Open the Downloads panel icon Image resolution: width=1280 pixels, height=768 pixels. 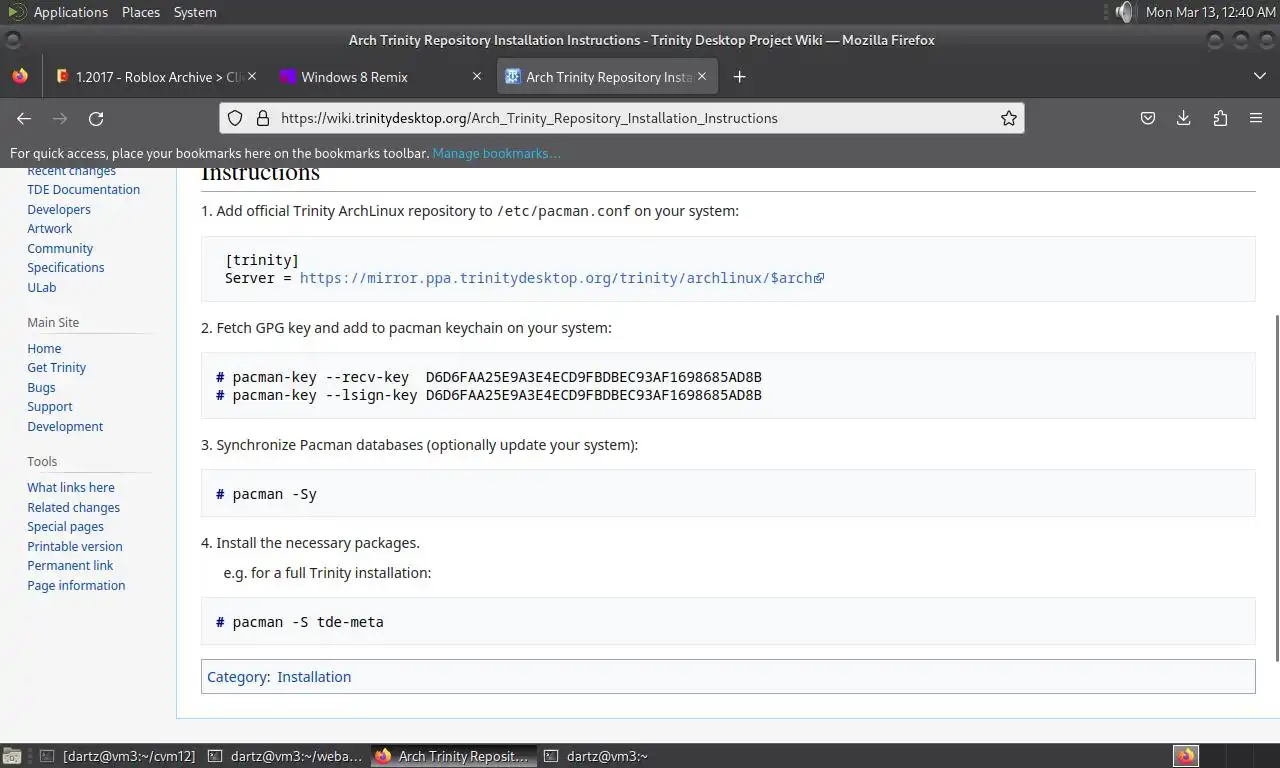[1183, 118]
